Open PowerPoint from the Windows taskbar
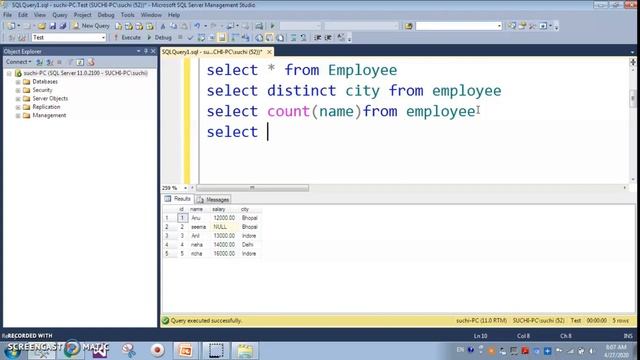 [x=185, y=350]
